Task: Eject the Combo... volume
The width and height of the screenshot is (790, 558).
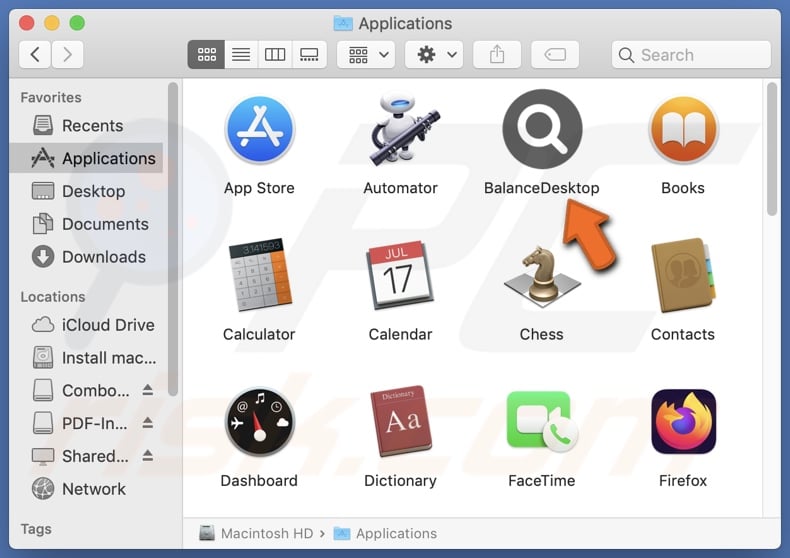Action: click(x=148, y=390)
